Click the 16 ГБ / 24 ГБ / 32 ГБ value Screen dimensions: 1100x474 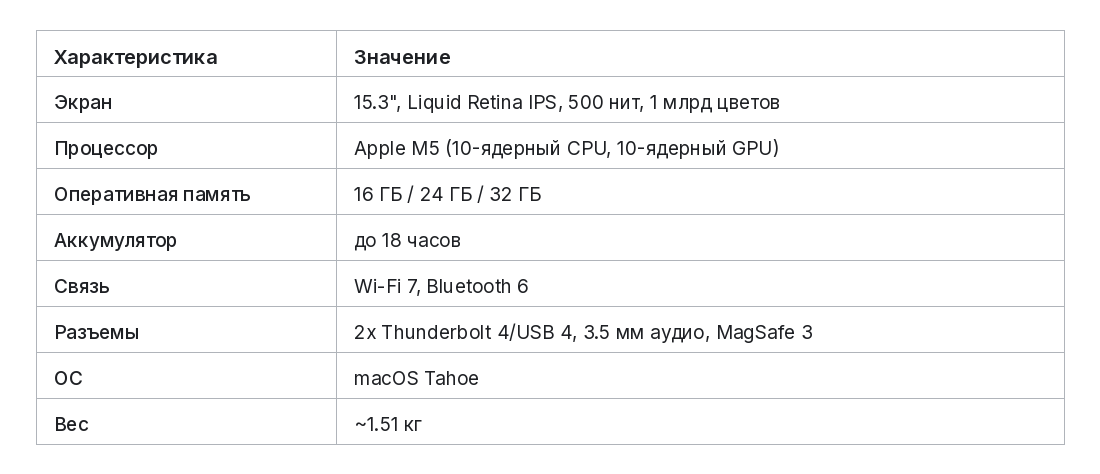pyautogui.click(x=448, y=194)
